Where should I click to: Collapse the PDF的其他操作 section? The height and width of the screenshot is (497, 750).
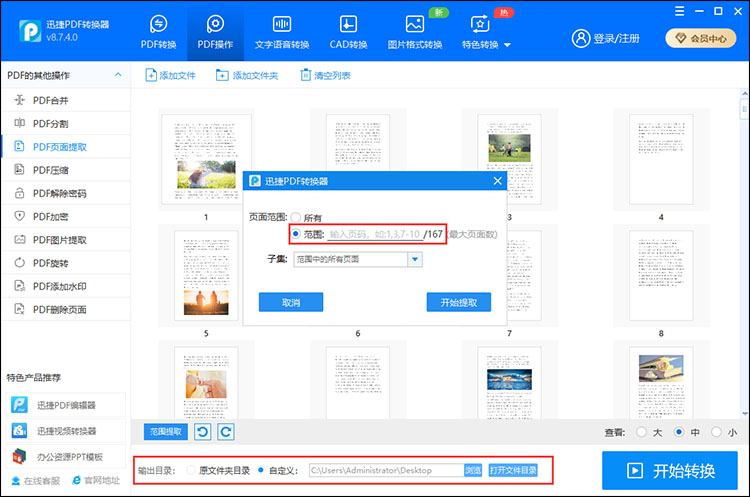118,75
